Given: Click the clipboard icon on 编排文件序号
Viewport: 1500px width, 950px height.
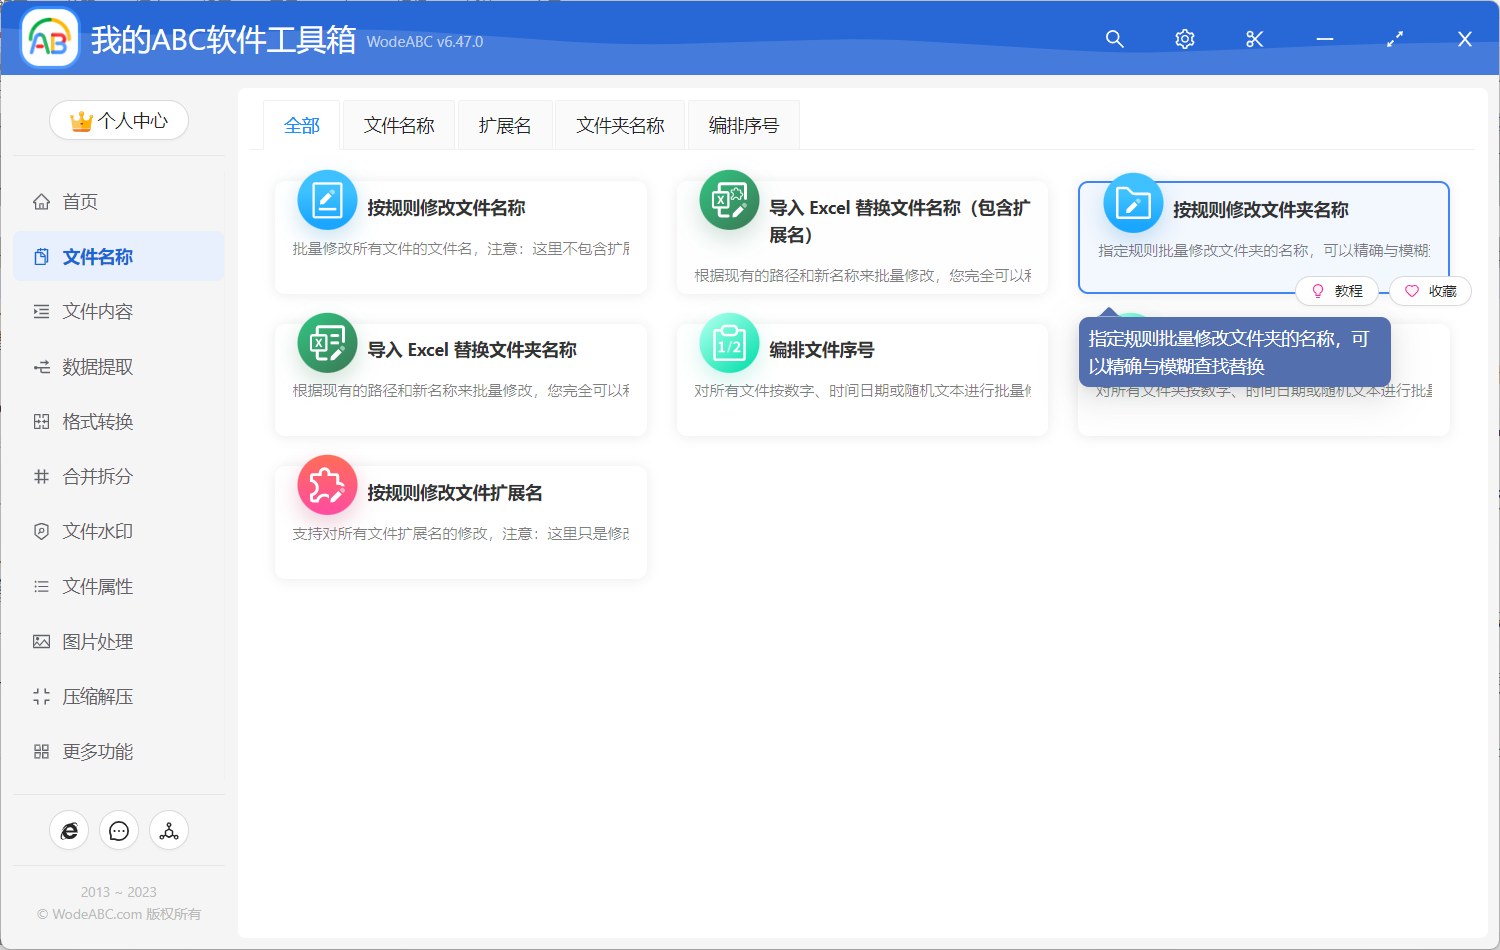Looking at the screenshot, I should [x=729, y=342].
